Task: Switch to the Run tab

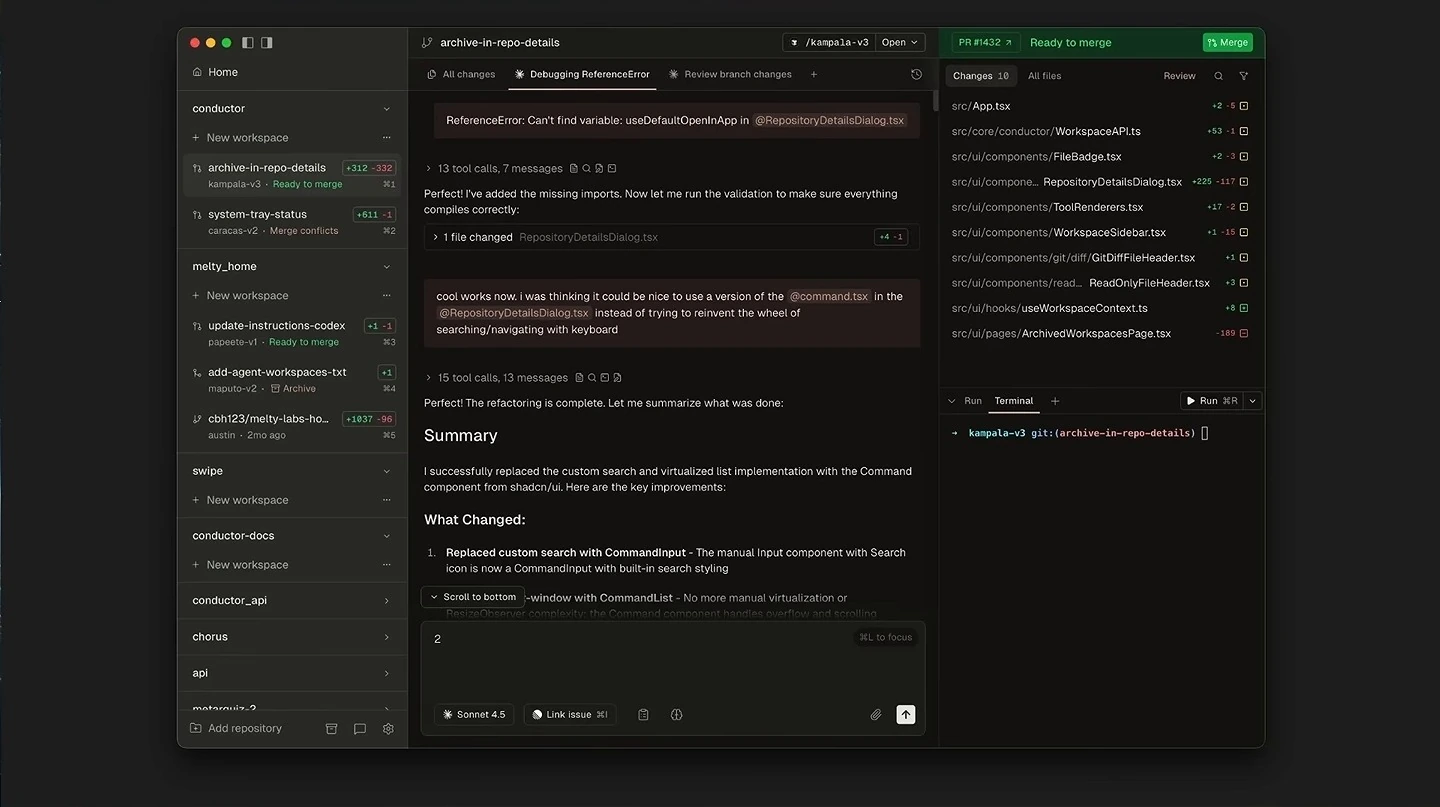Action: (x=972, y=401)
